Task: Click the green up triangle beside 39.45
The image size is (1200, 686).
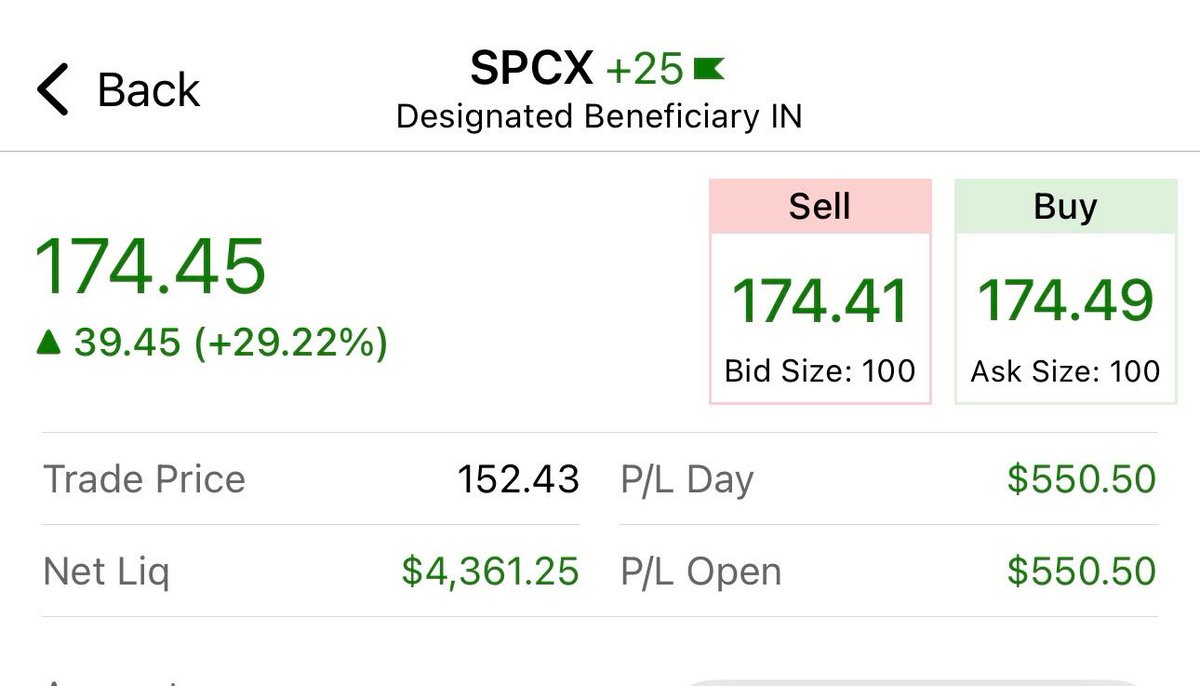Action: coord(48,344)
